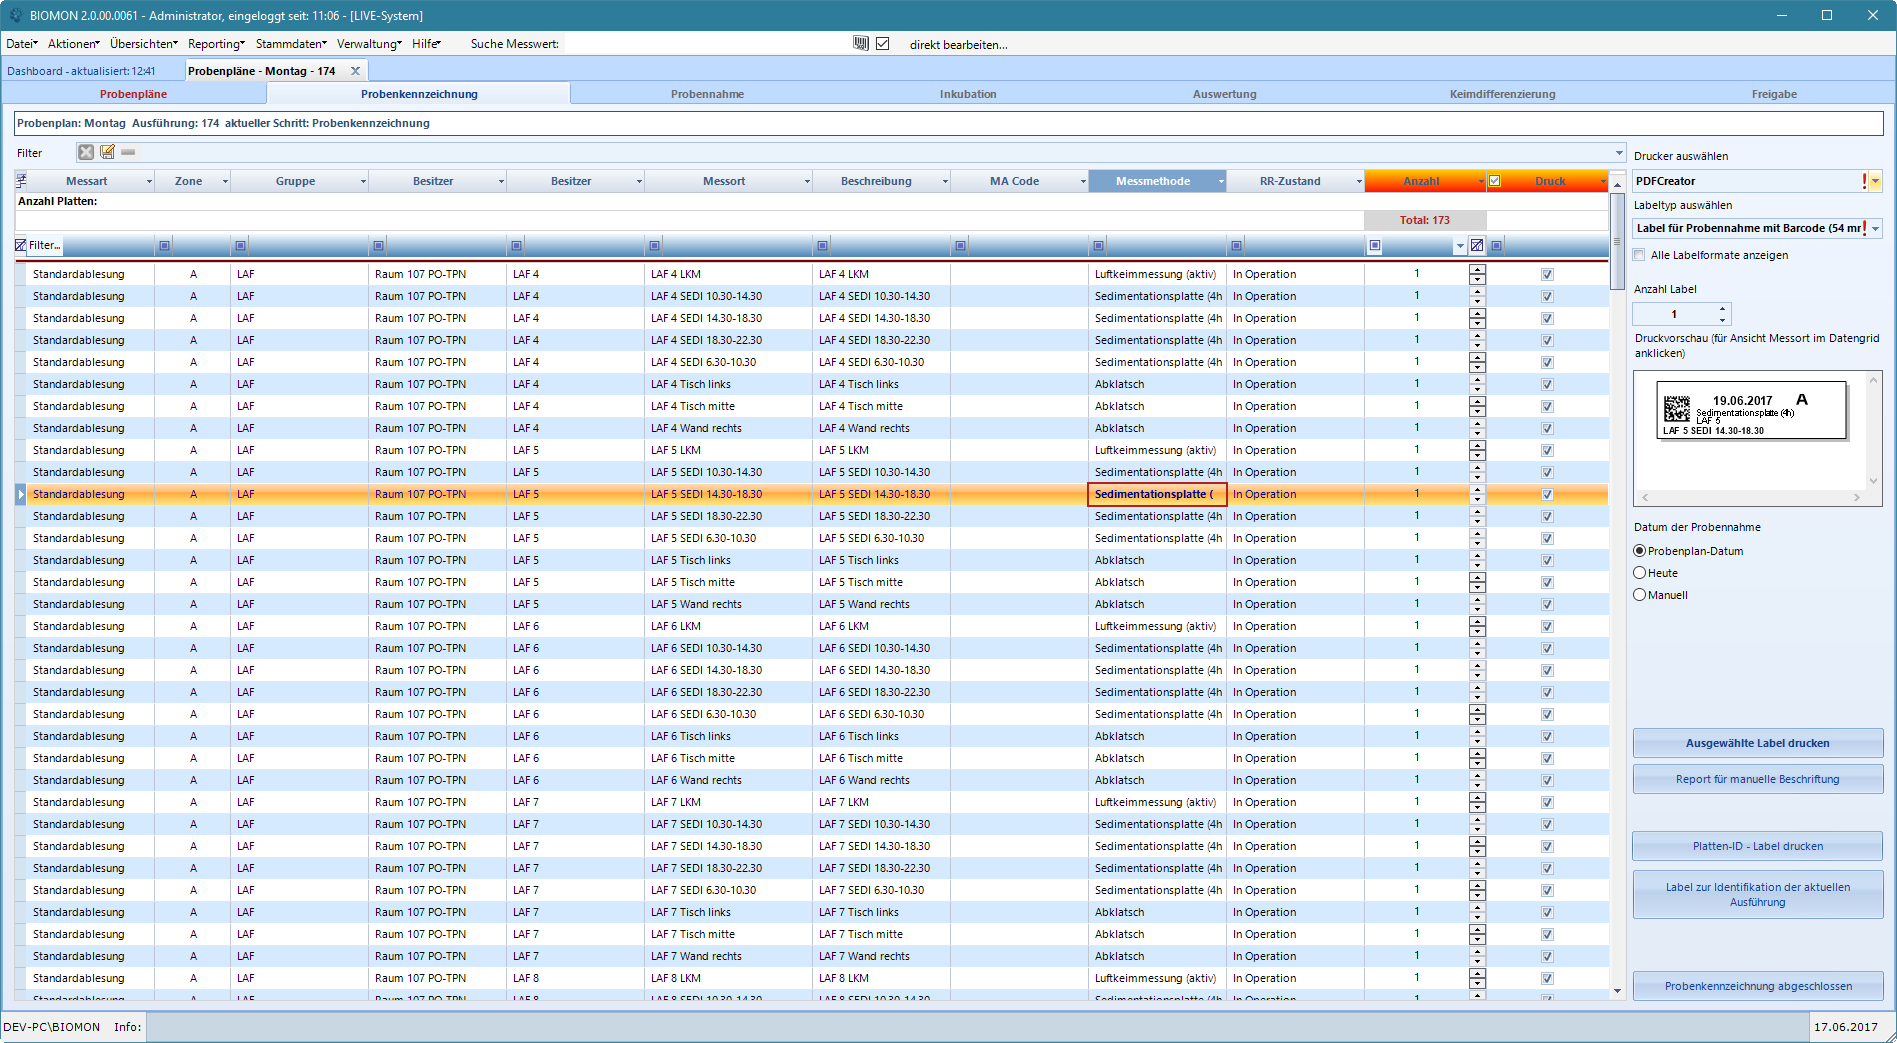Click the row indicator arrow of selected row
Viewport: 1897px width, 1043px height.
point(21,494)
